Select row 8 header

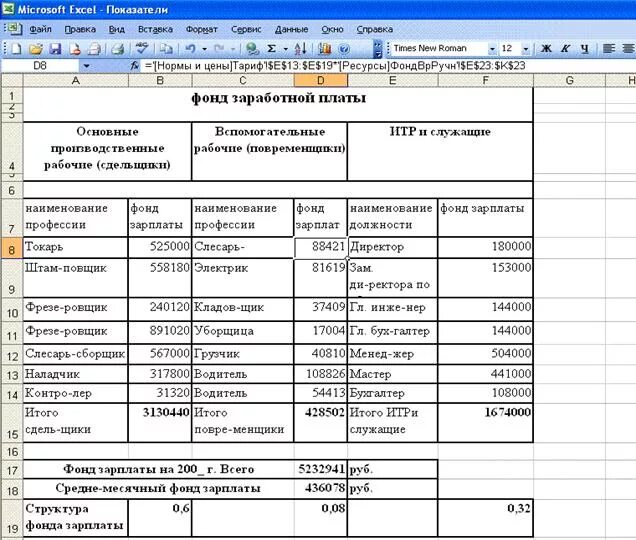(12, 248)
